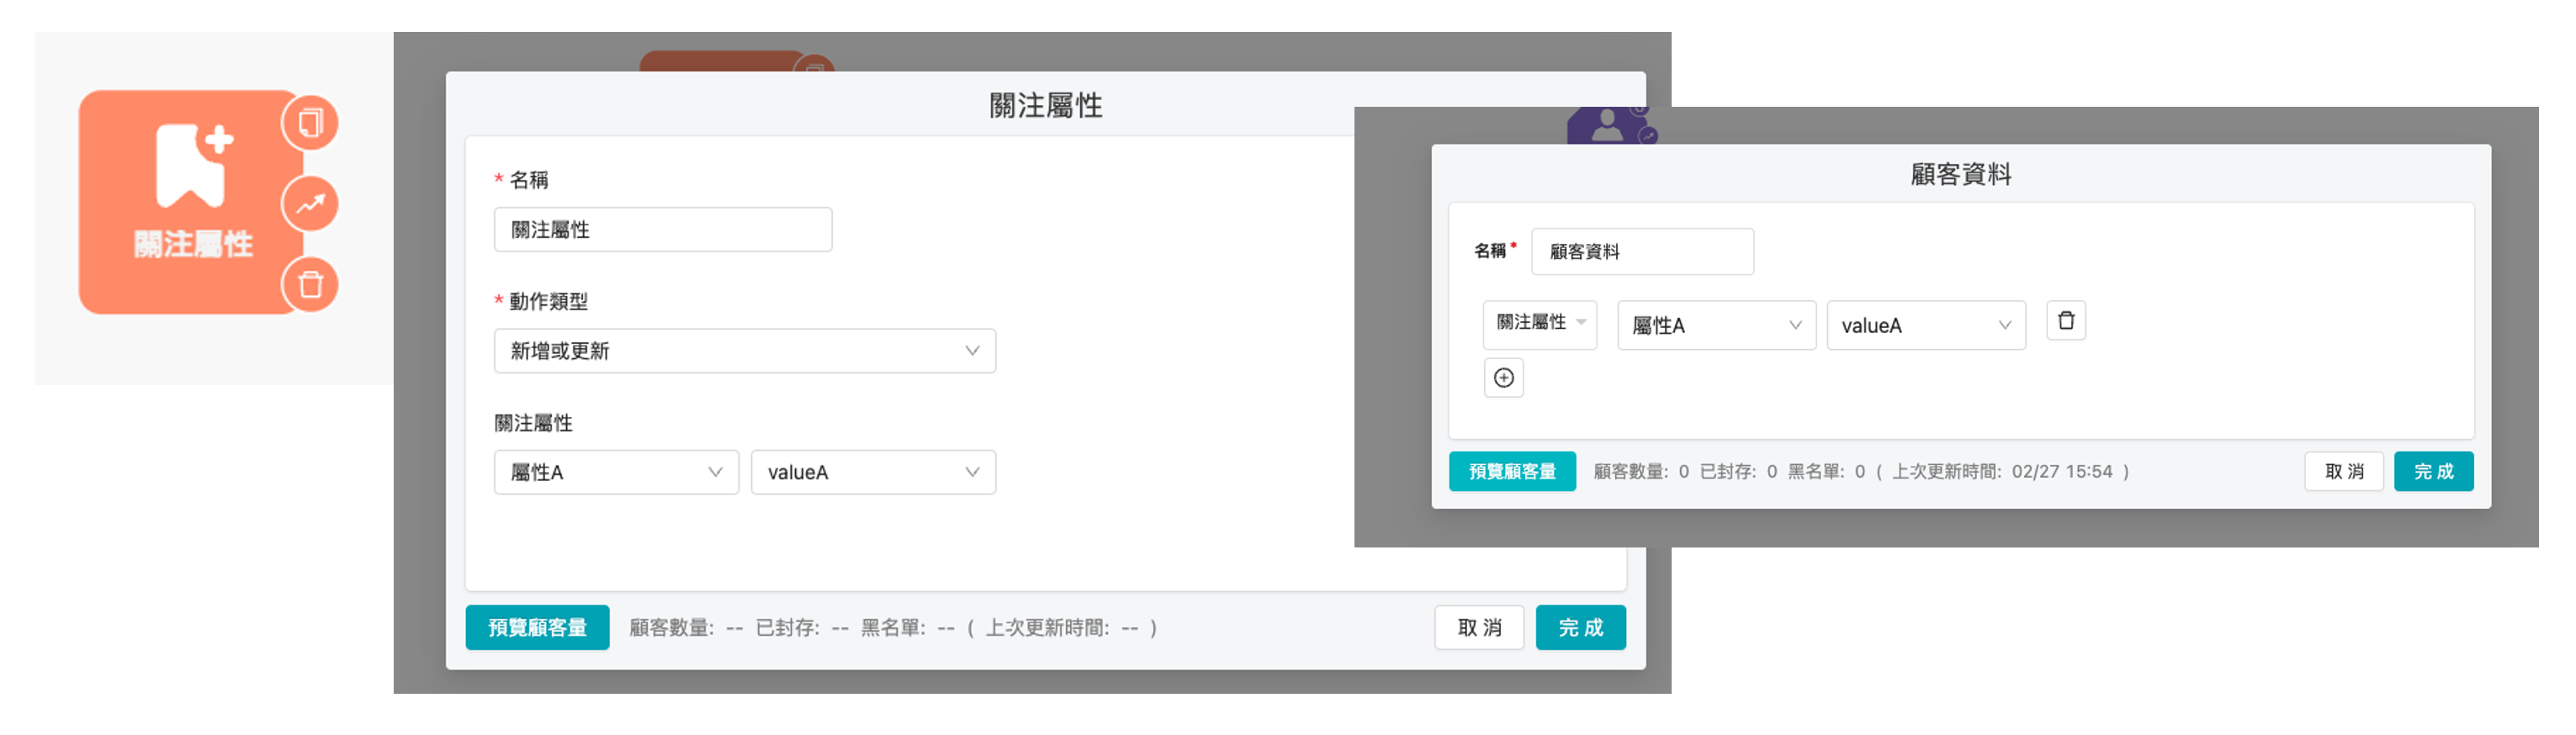Open the valueA dropdown in the 顧客資料 dialog
The image size is (2576, 735).
pos(1926,325)
